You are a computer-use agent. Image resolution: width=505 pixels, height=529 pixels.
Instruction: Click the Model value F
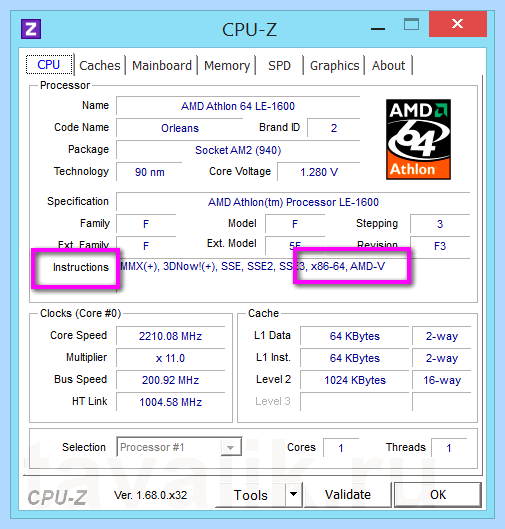point(295,224)
